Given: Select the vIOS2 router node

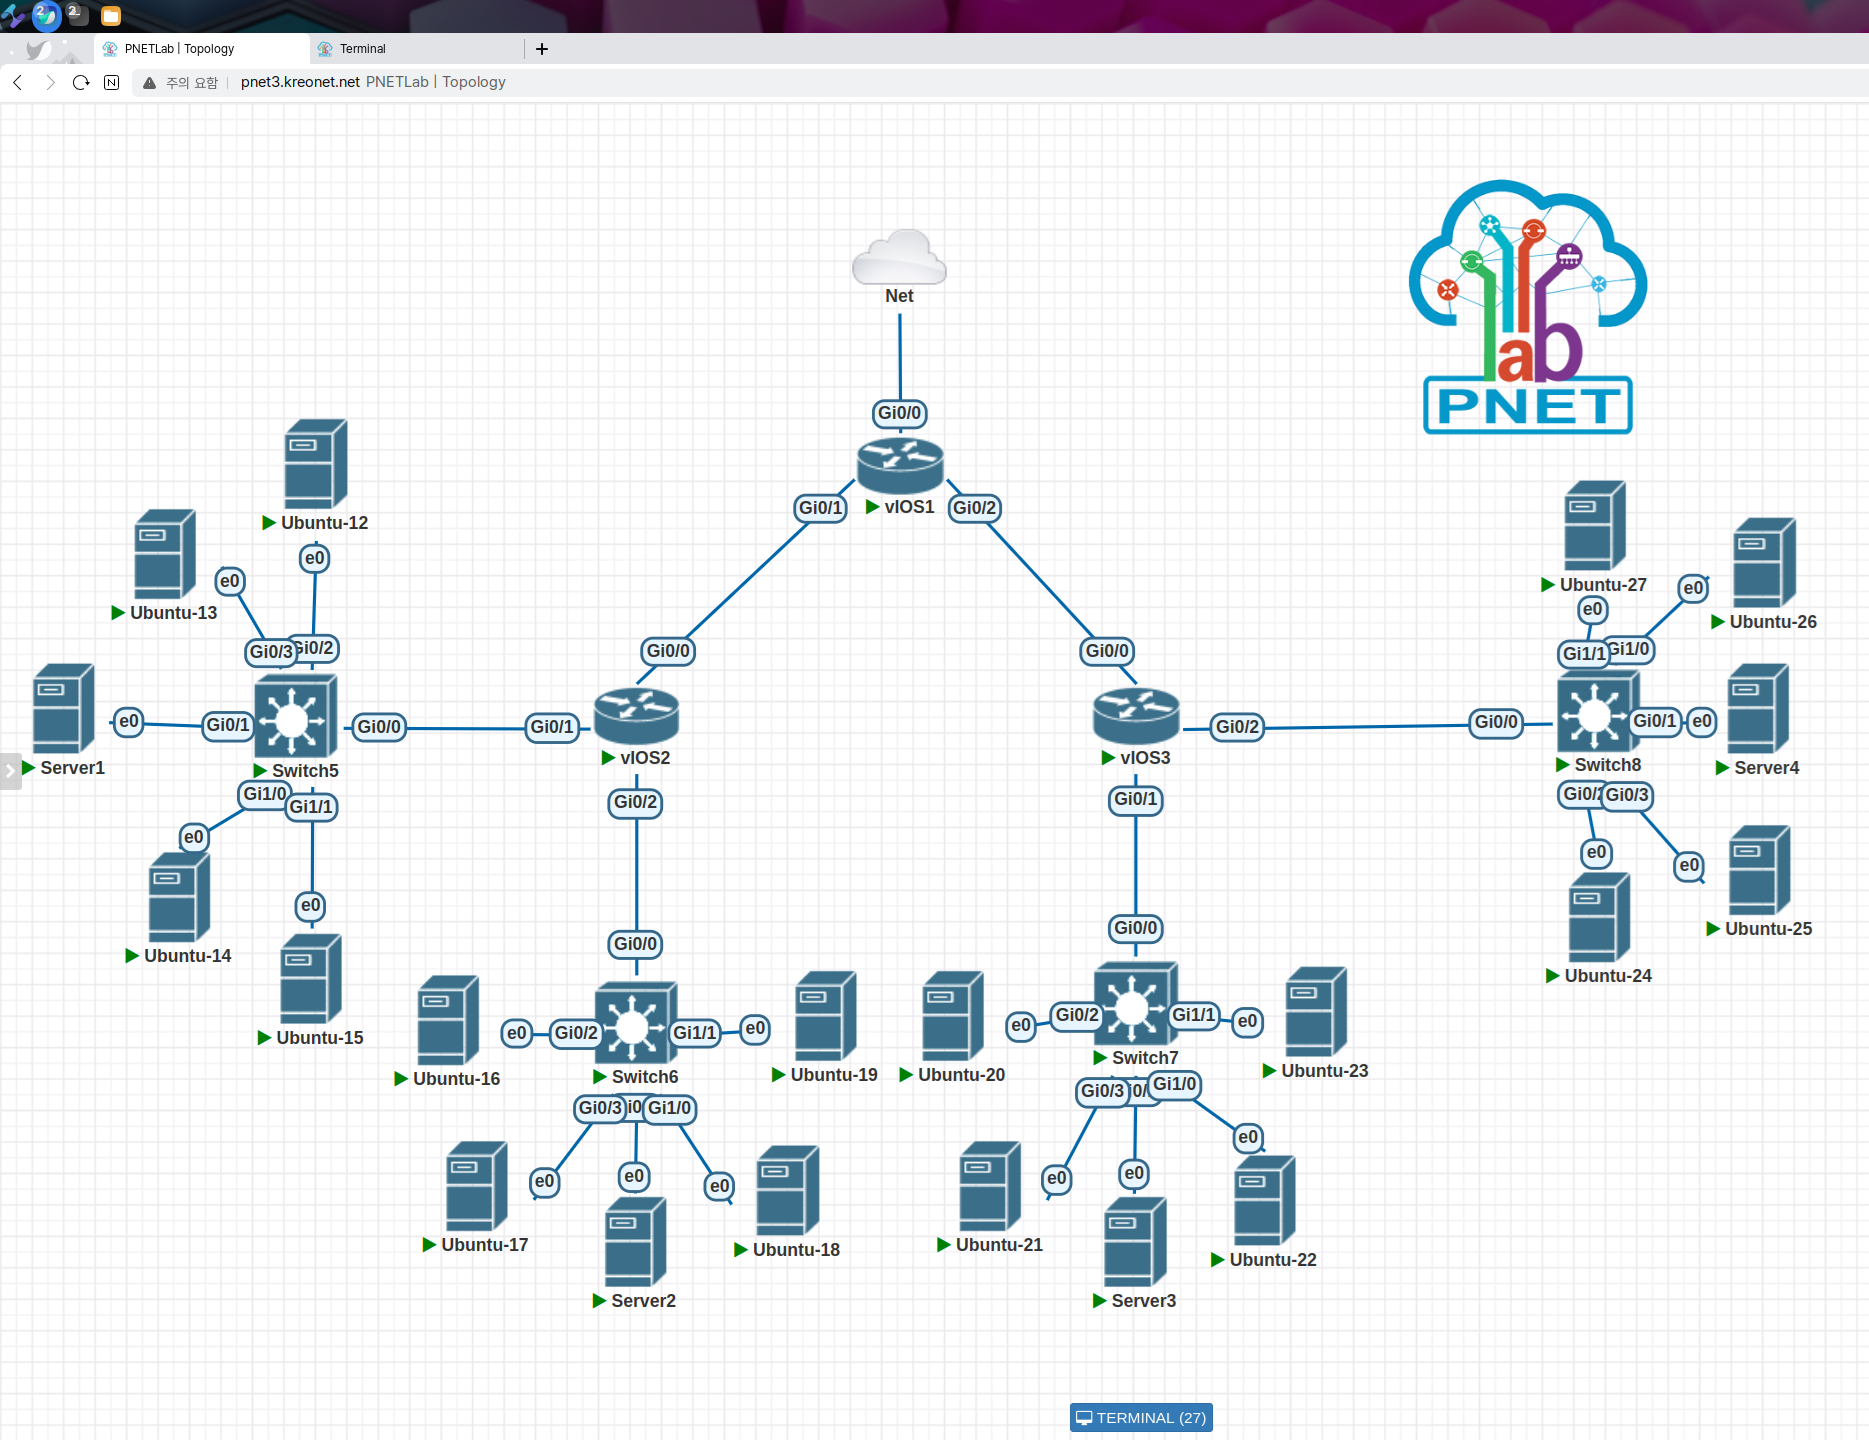Looking at the screenshot, I should tap(637, 716).
